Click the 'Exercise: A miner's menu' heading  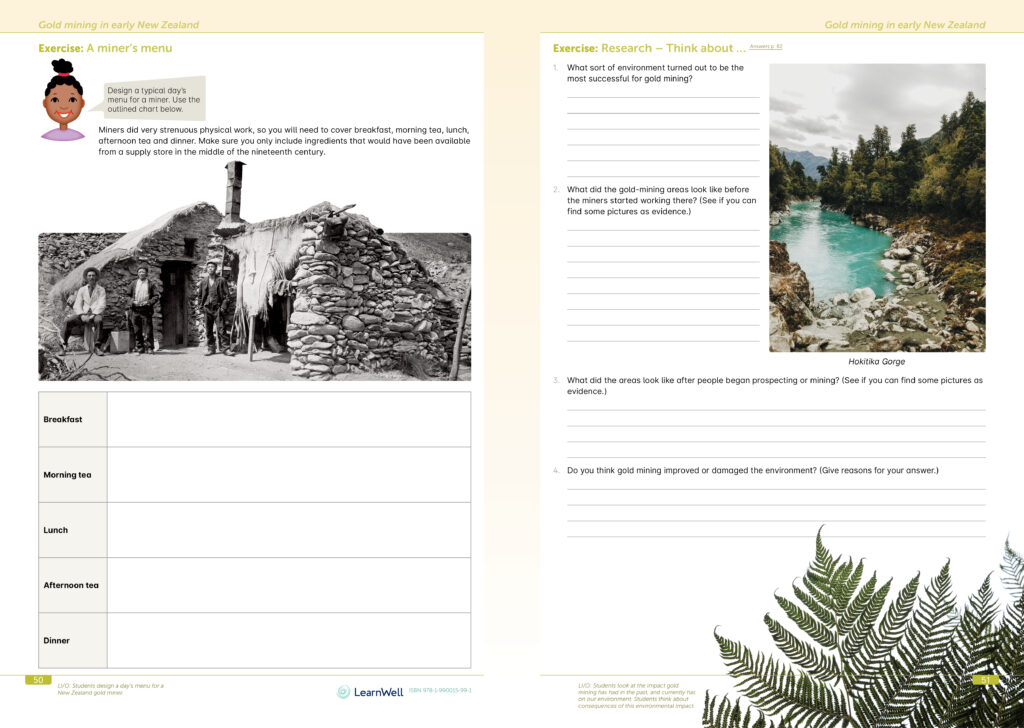pyautogui.click(x=105, y=48)
